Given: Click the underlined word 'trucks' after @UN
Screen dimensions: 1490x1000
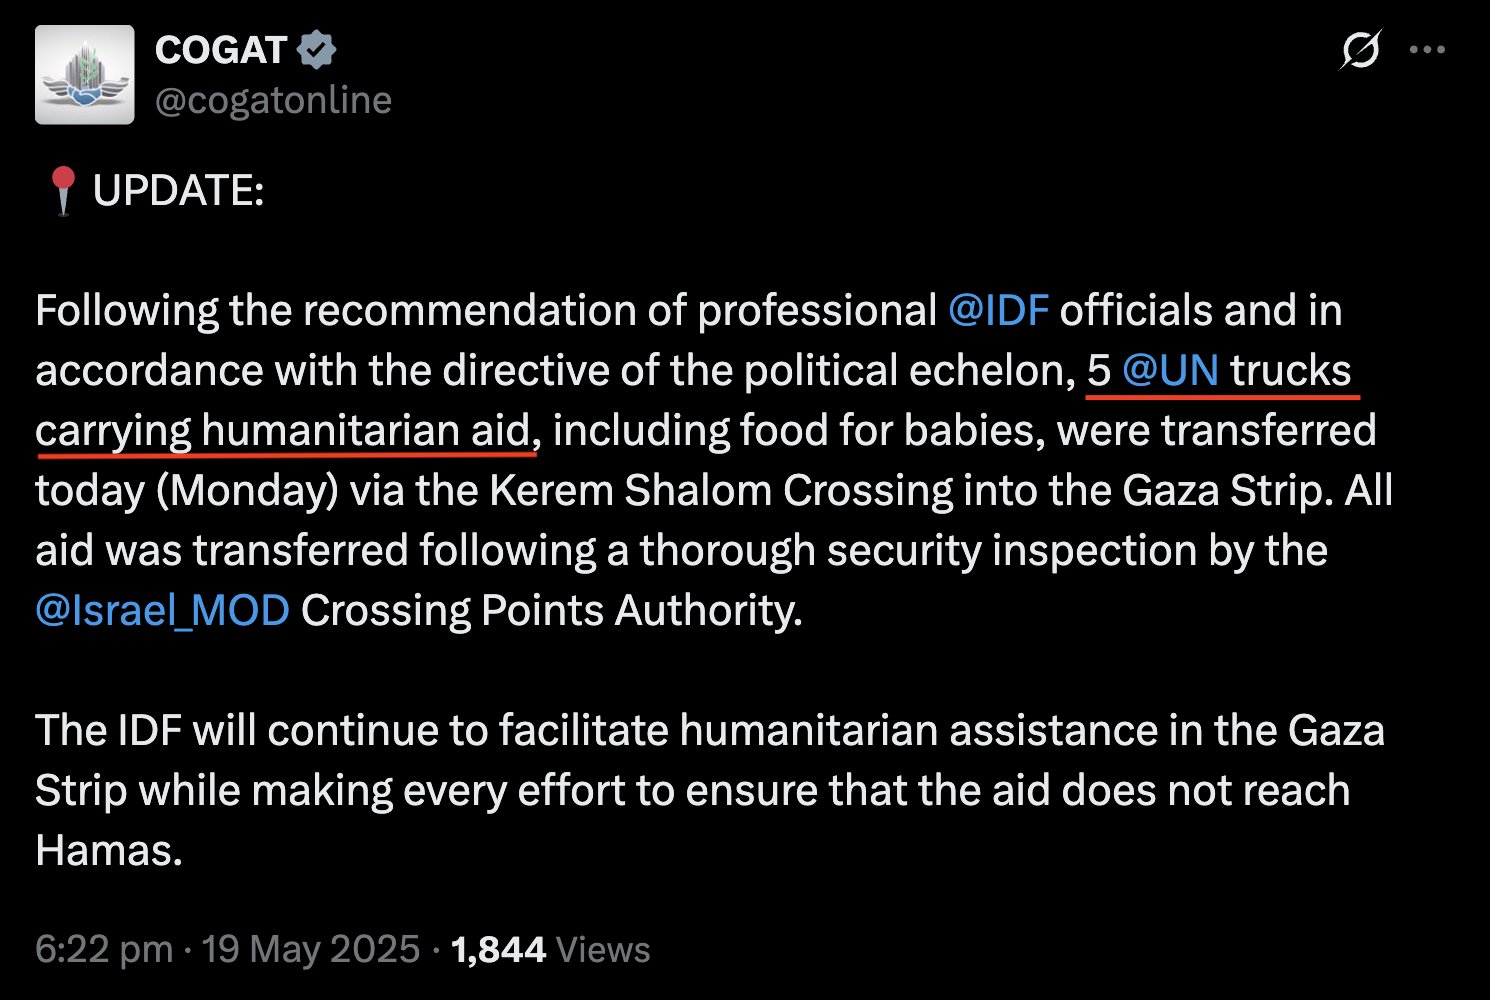Looking at the screenshot, I should click(x=1291, y=371).
